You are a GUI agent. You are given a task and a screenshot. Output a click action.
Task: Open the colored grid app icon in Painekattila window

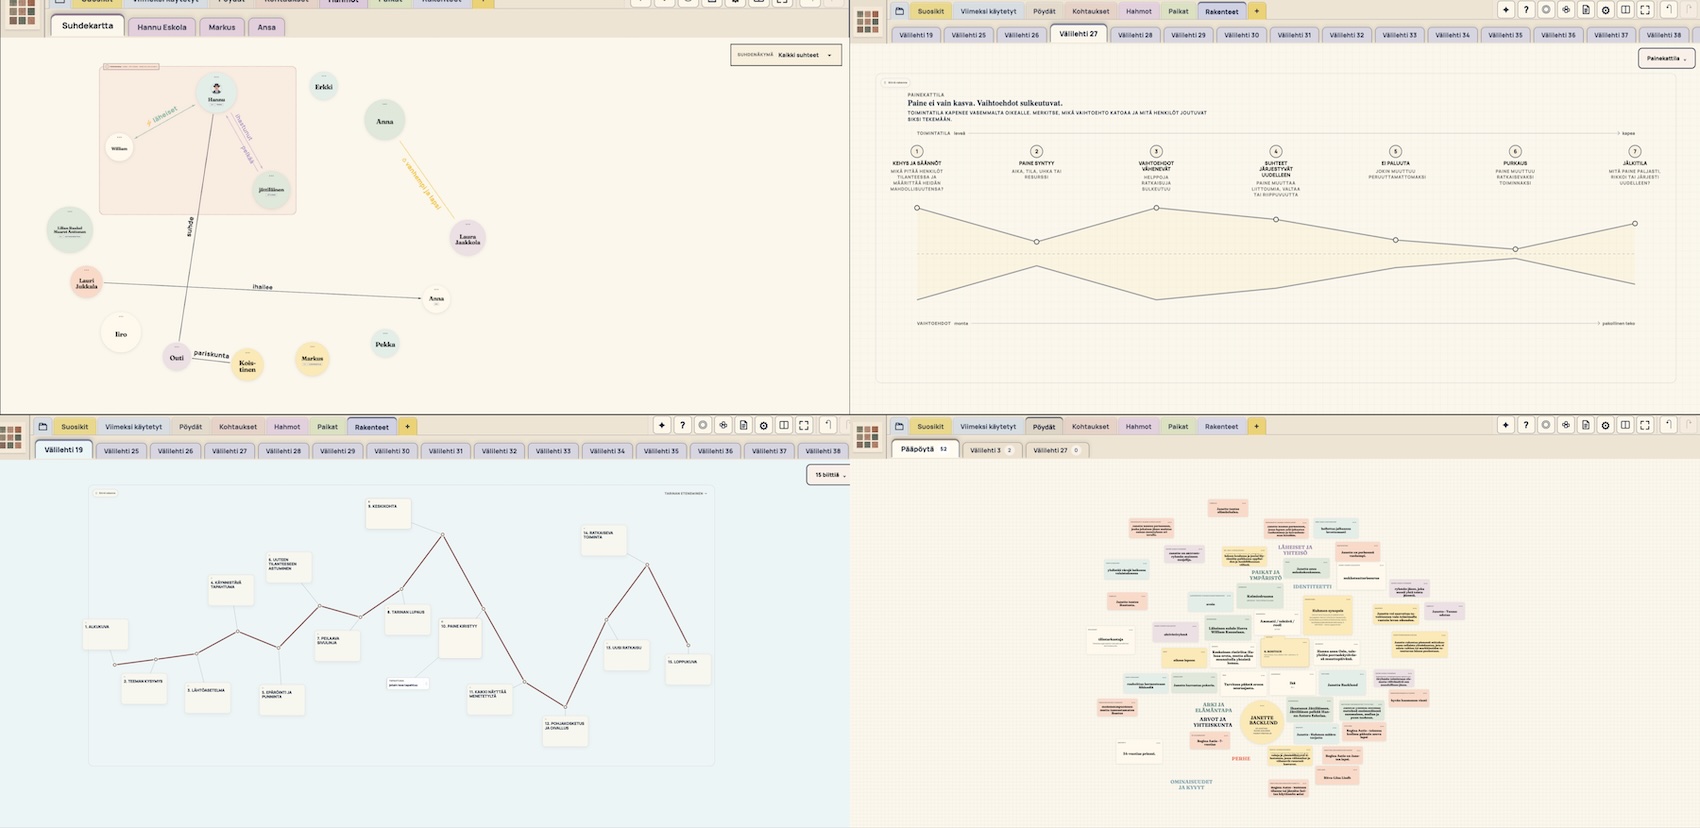point(868,21)
